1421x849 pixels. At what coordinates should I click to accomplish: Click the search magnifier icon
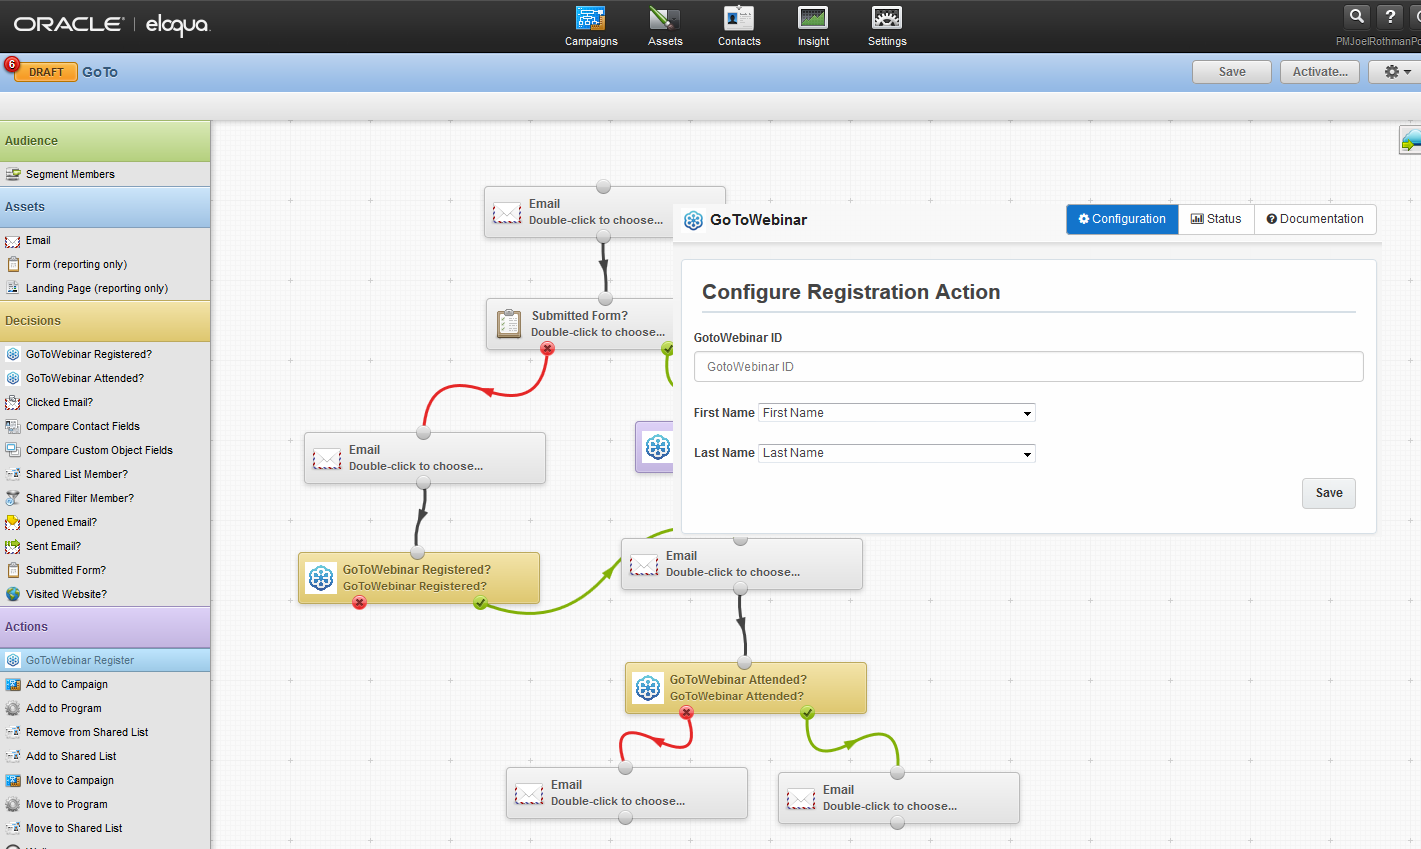[x=1356, y=16]
